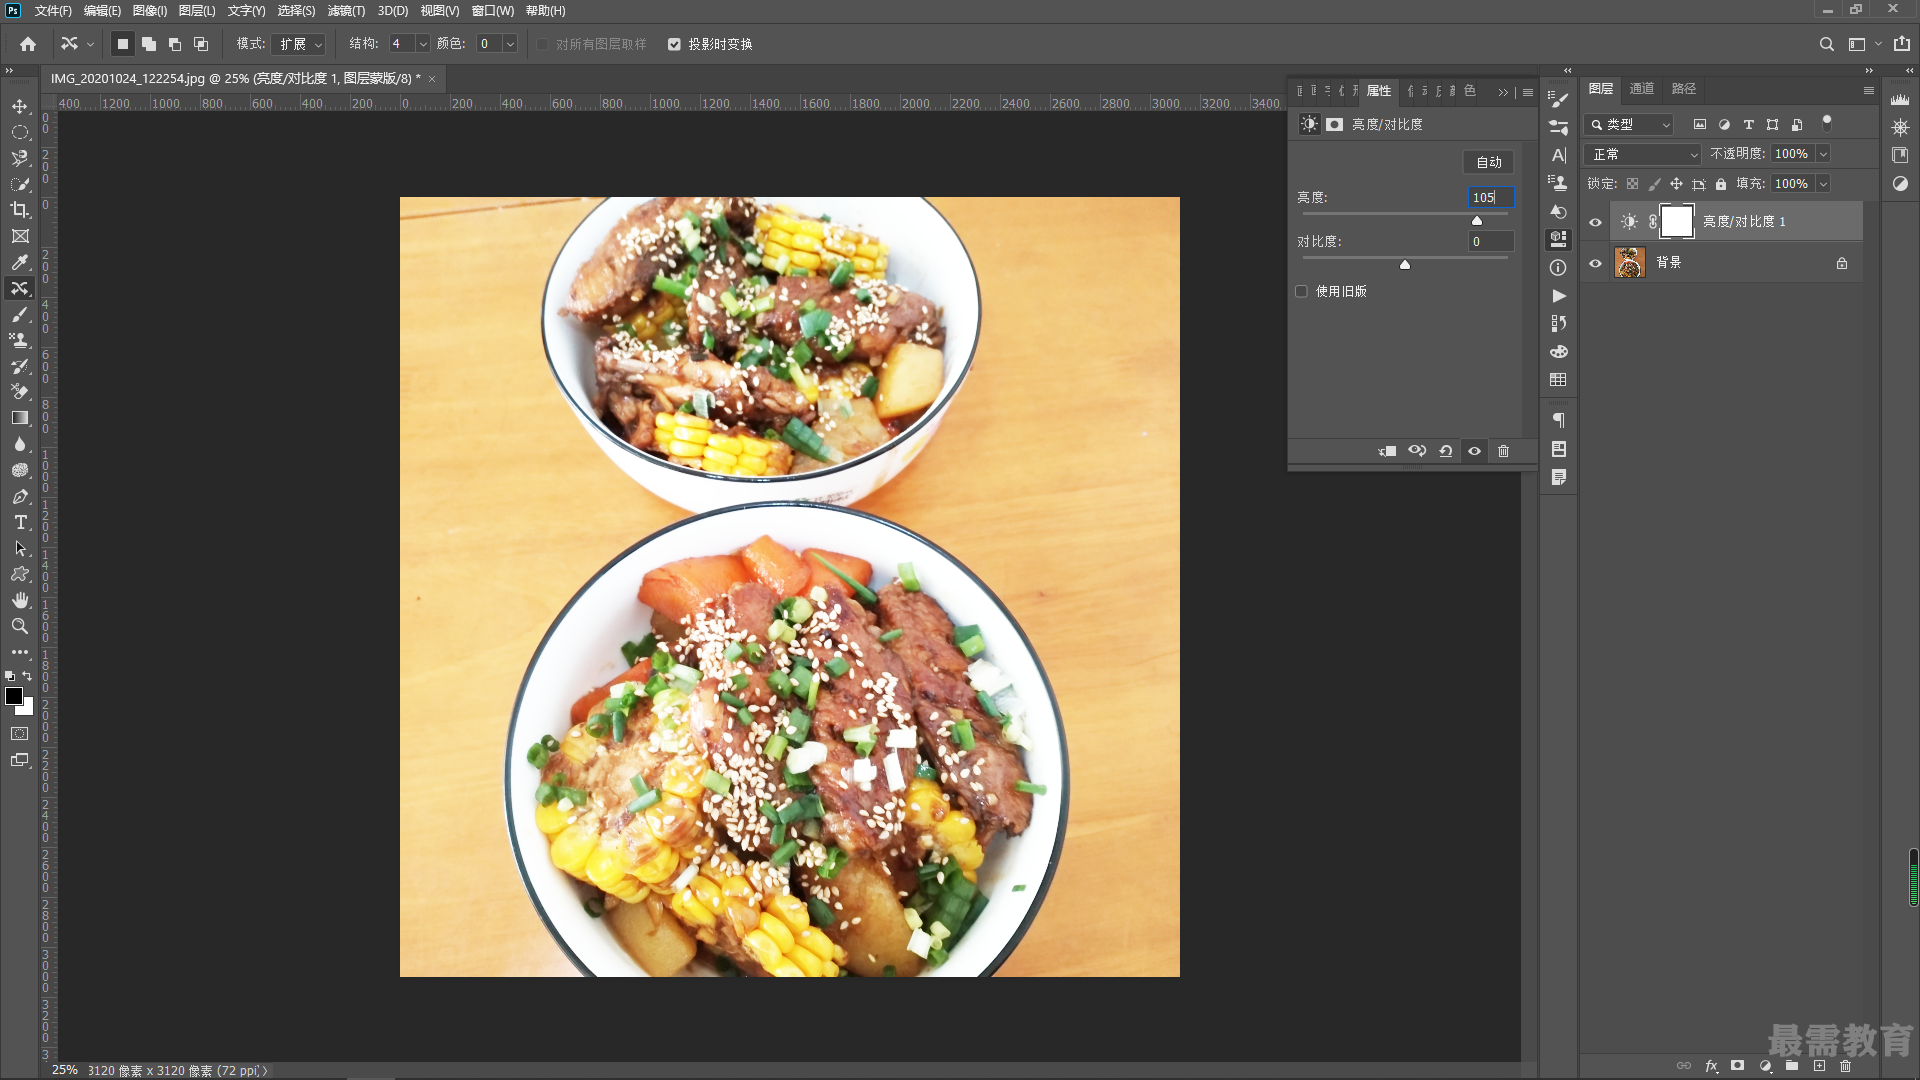The height and width of the screenshot is (1080, 1920).
Task: Toggle lock all icon in Layers panel
Action: (1721, 184)
